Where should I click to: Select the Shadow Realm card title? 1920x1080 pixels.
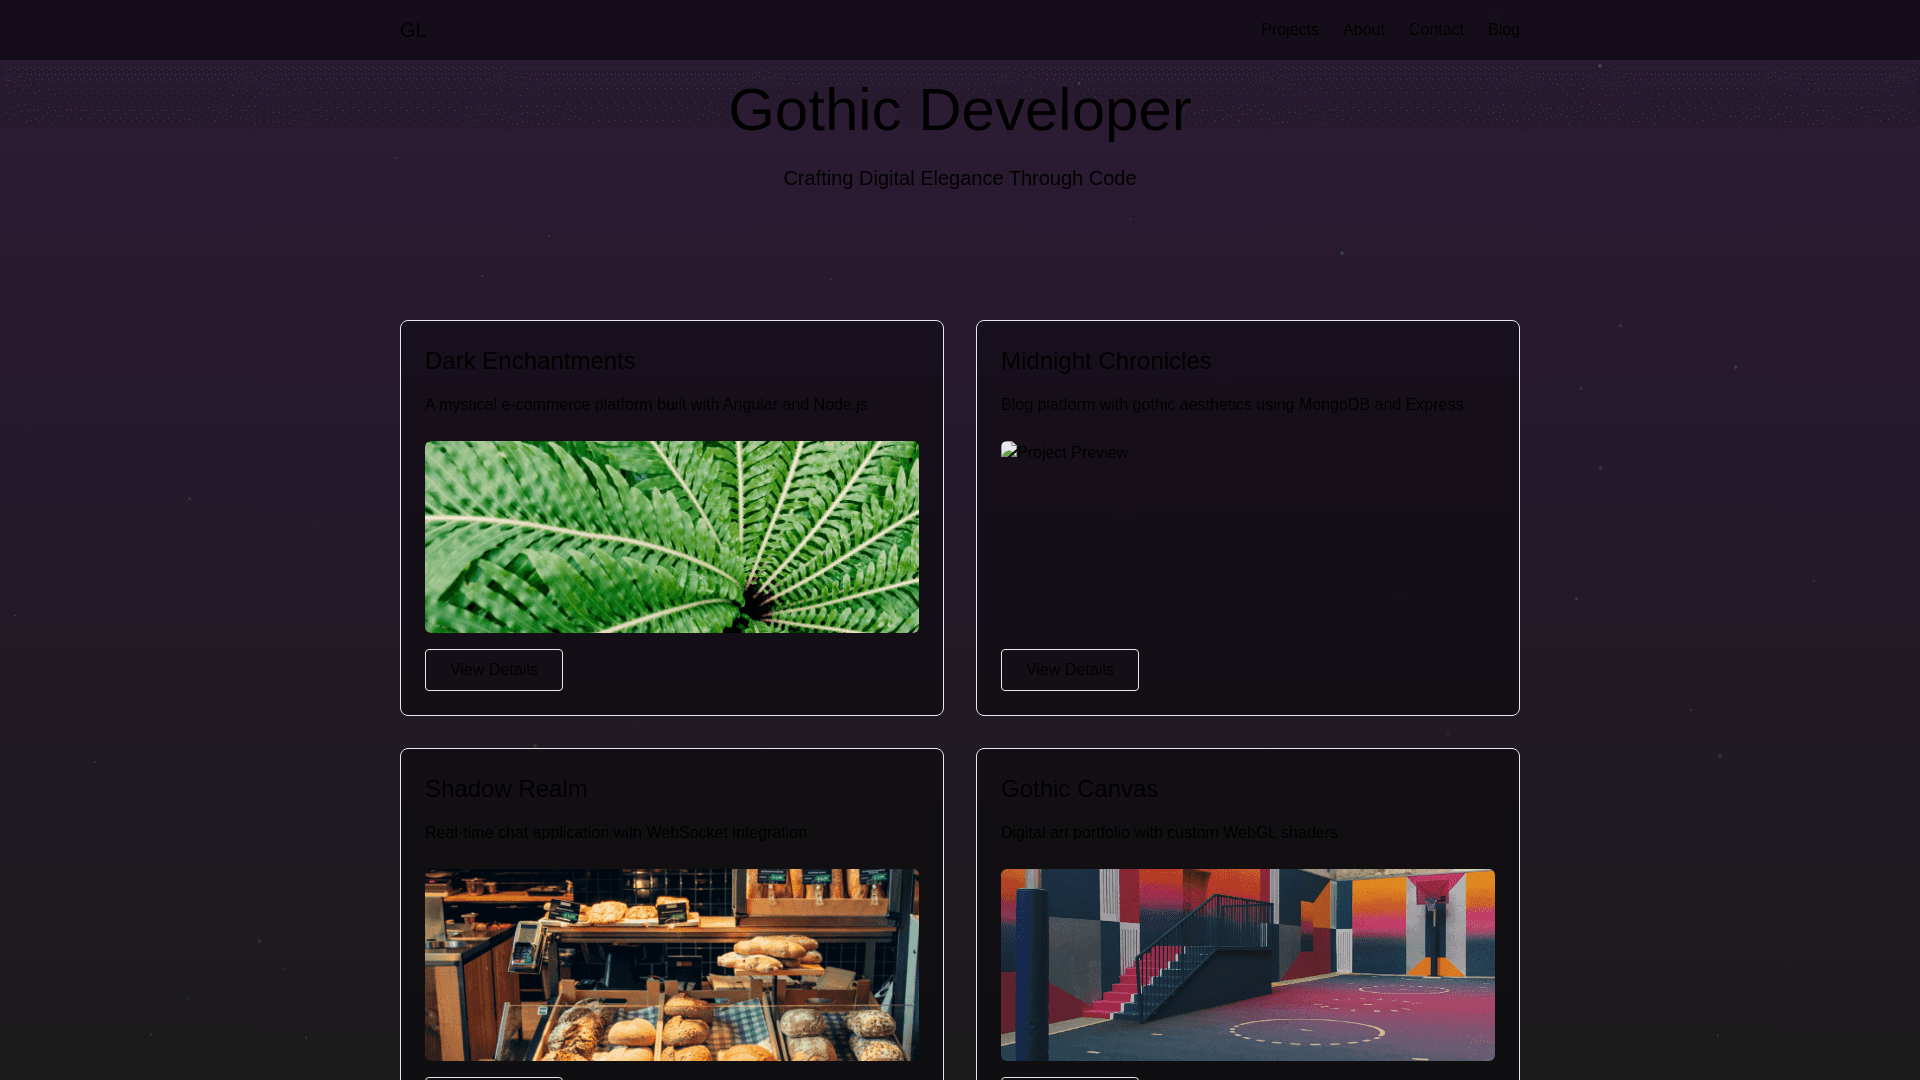point(506,789)
